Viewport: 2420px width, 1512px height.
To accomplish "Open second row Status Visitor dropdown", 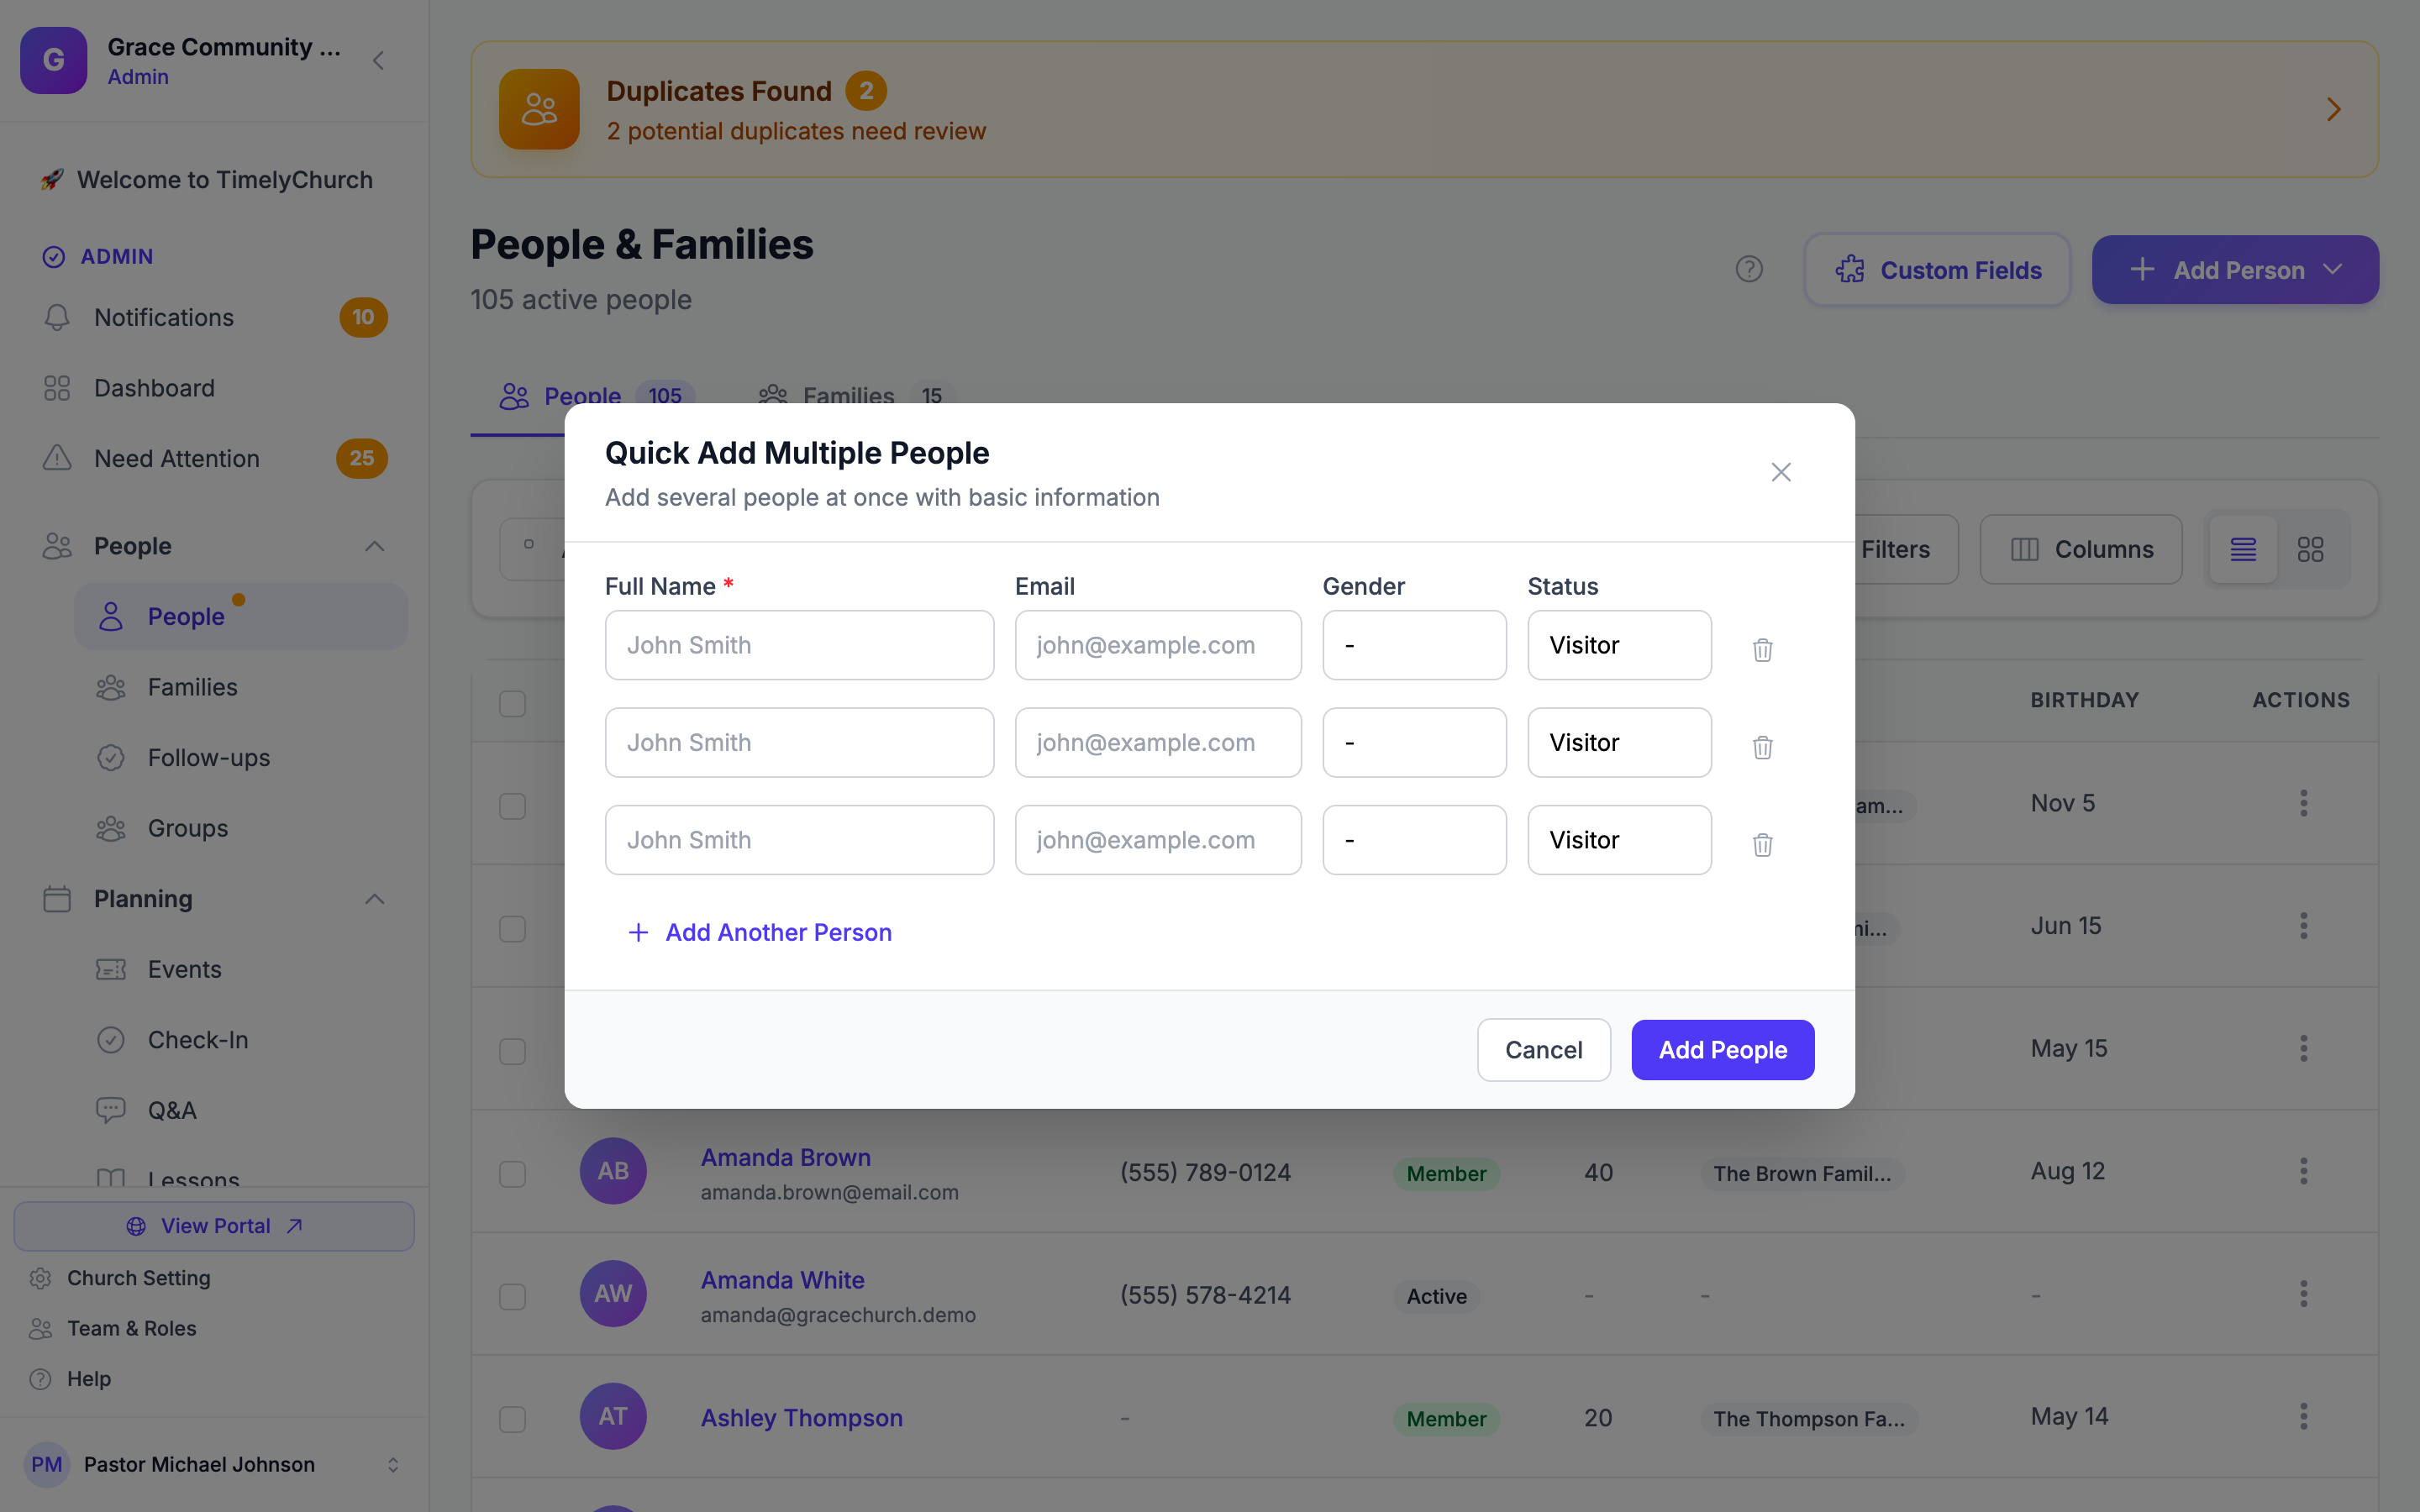I will pos(1619,743).
